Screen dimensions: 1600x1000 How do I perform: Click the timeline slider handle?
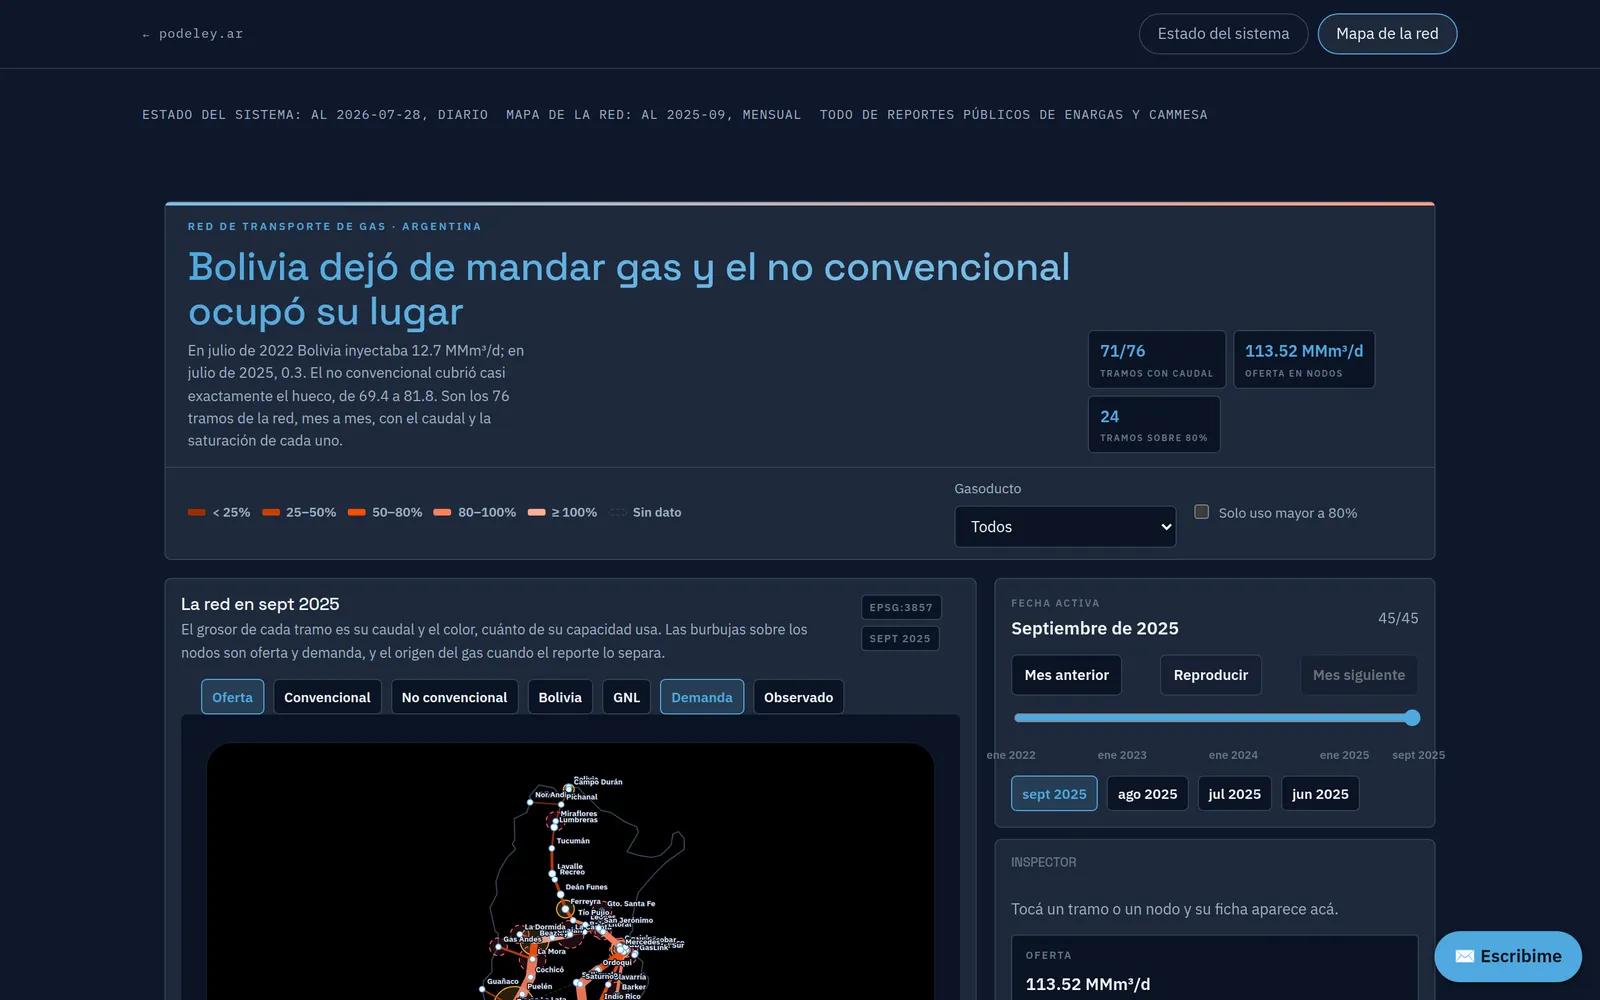[x=1412, y=718]
